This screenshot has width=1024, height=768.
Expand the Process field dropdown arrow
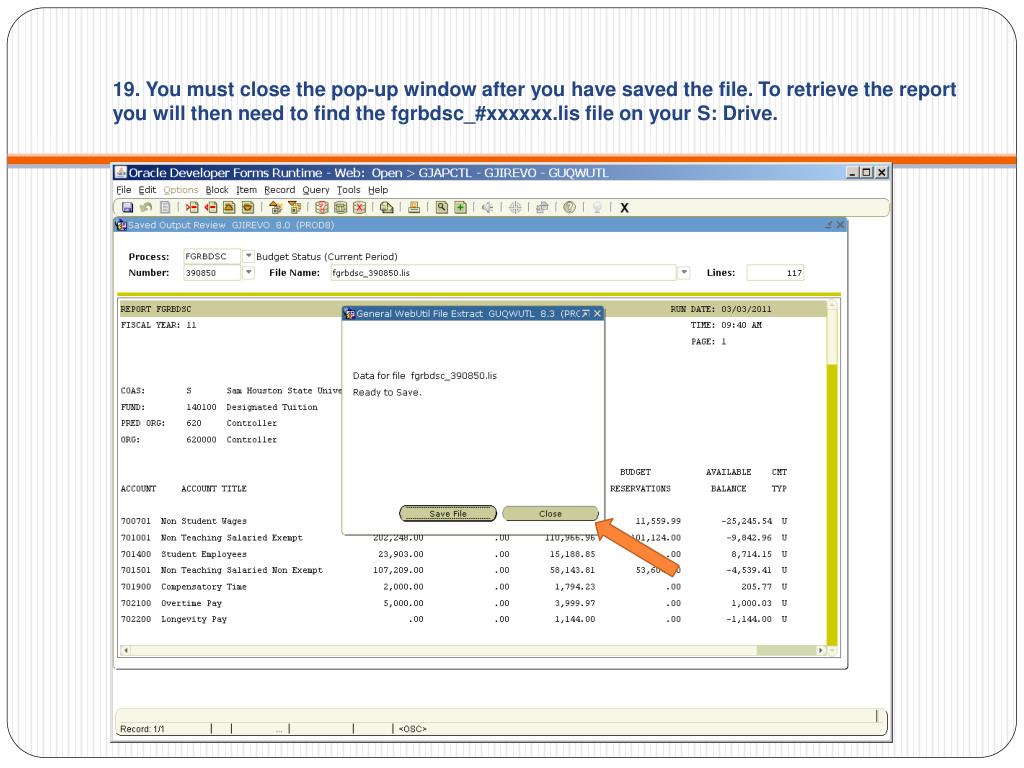pos(249,256)
